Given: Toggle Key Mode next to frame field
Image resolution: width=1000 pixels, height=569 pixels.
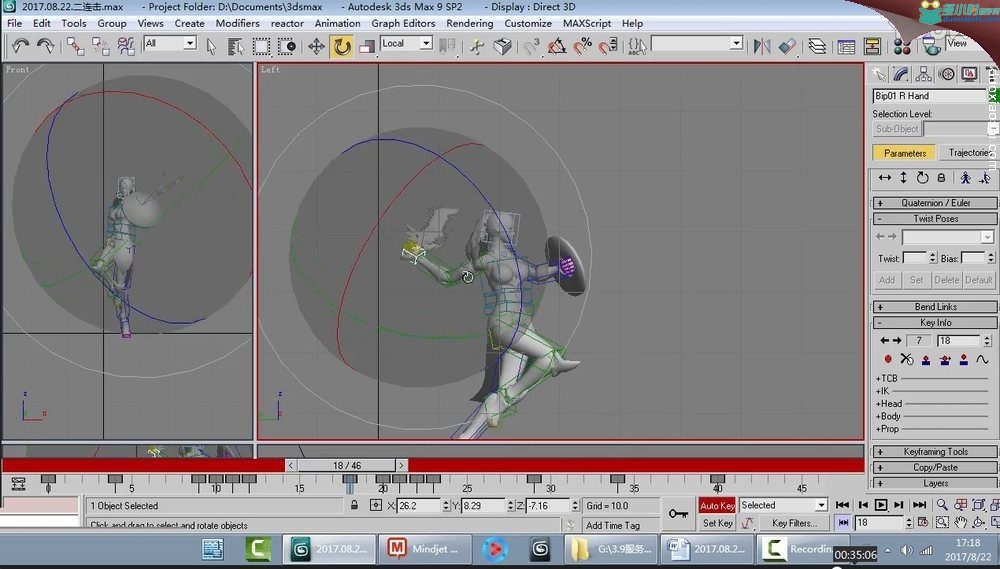Looking at the screenshot, I should click(x=843, y=522).
